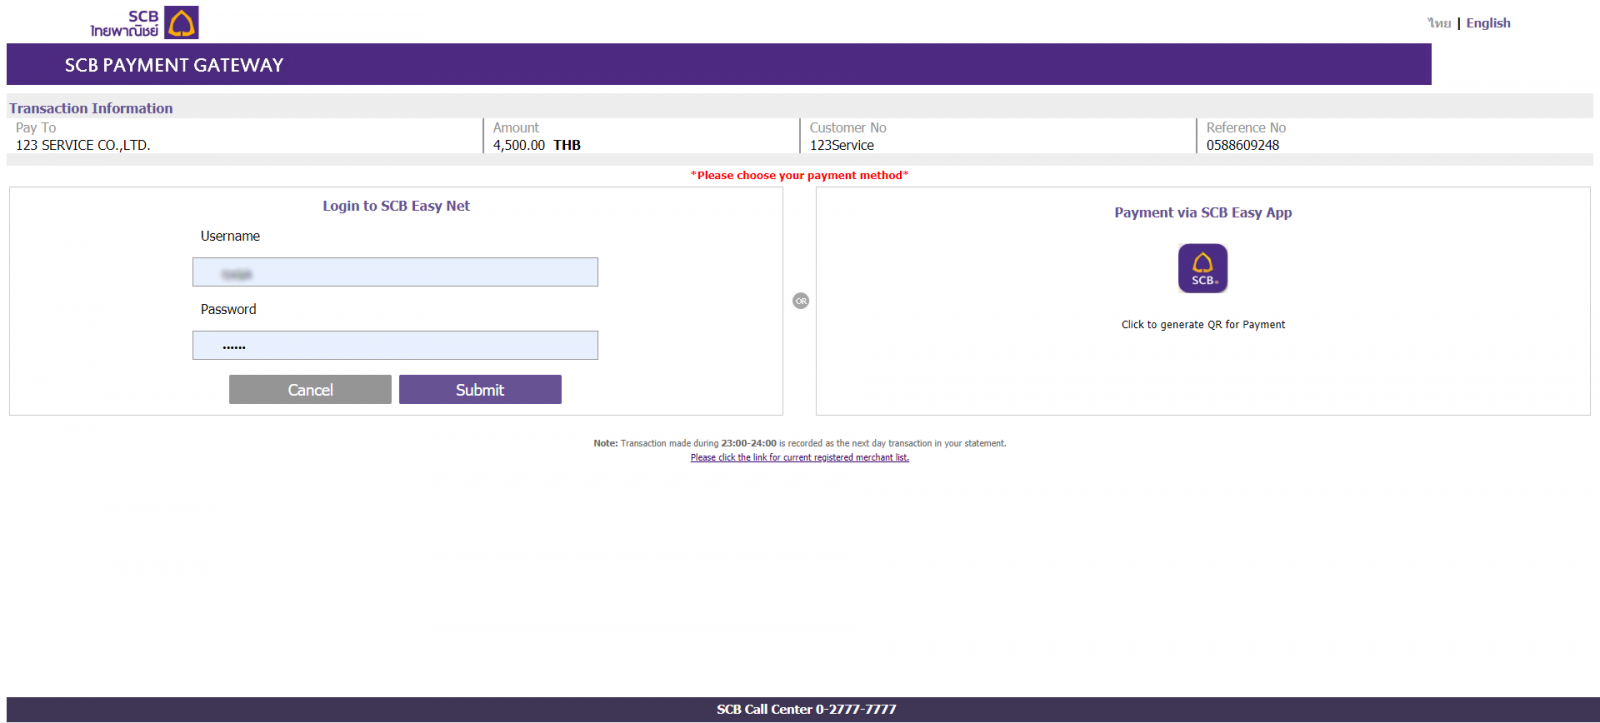The image size is (1600, 723).
Task: Focus the Password input field
Action: coord(395,345)
